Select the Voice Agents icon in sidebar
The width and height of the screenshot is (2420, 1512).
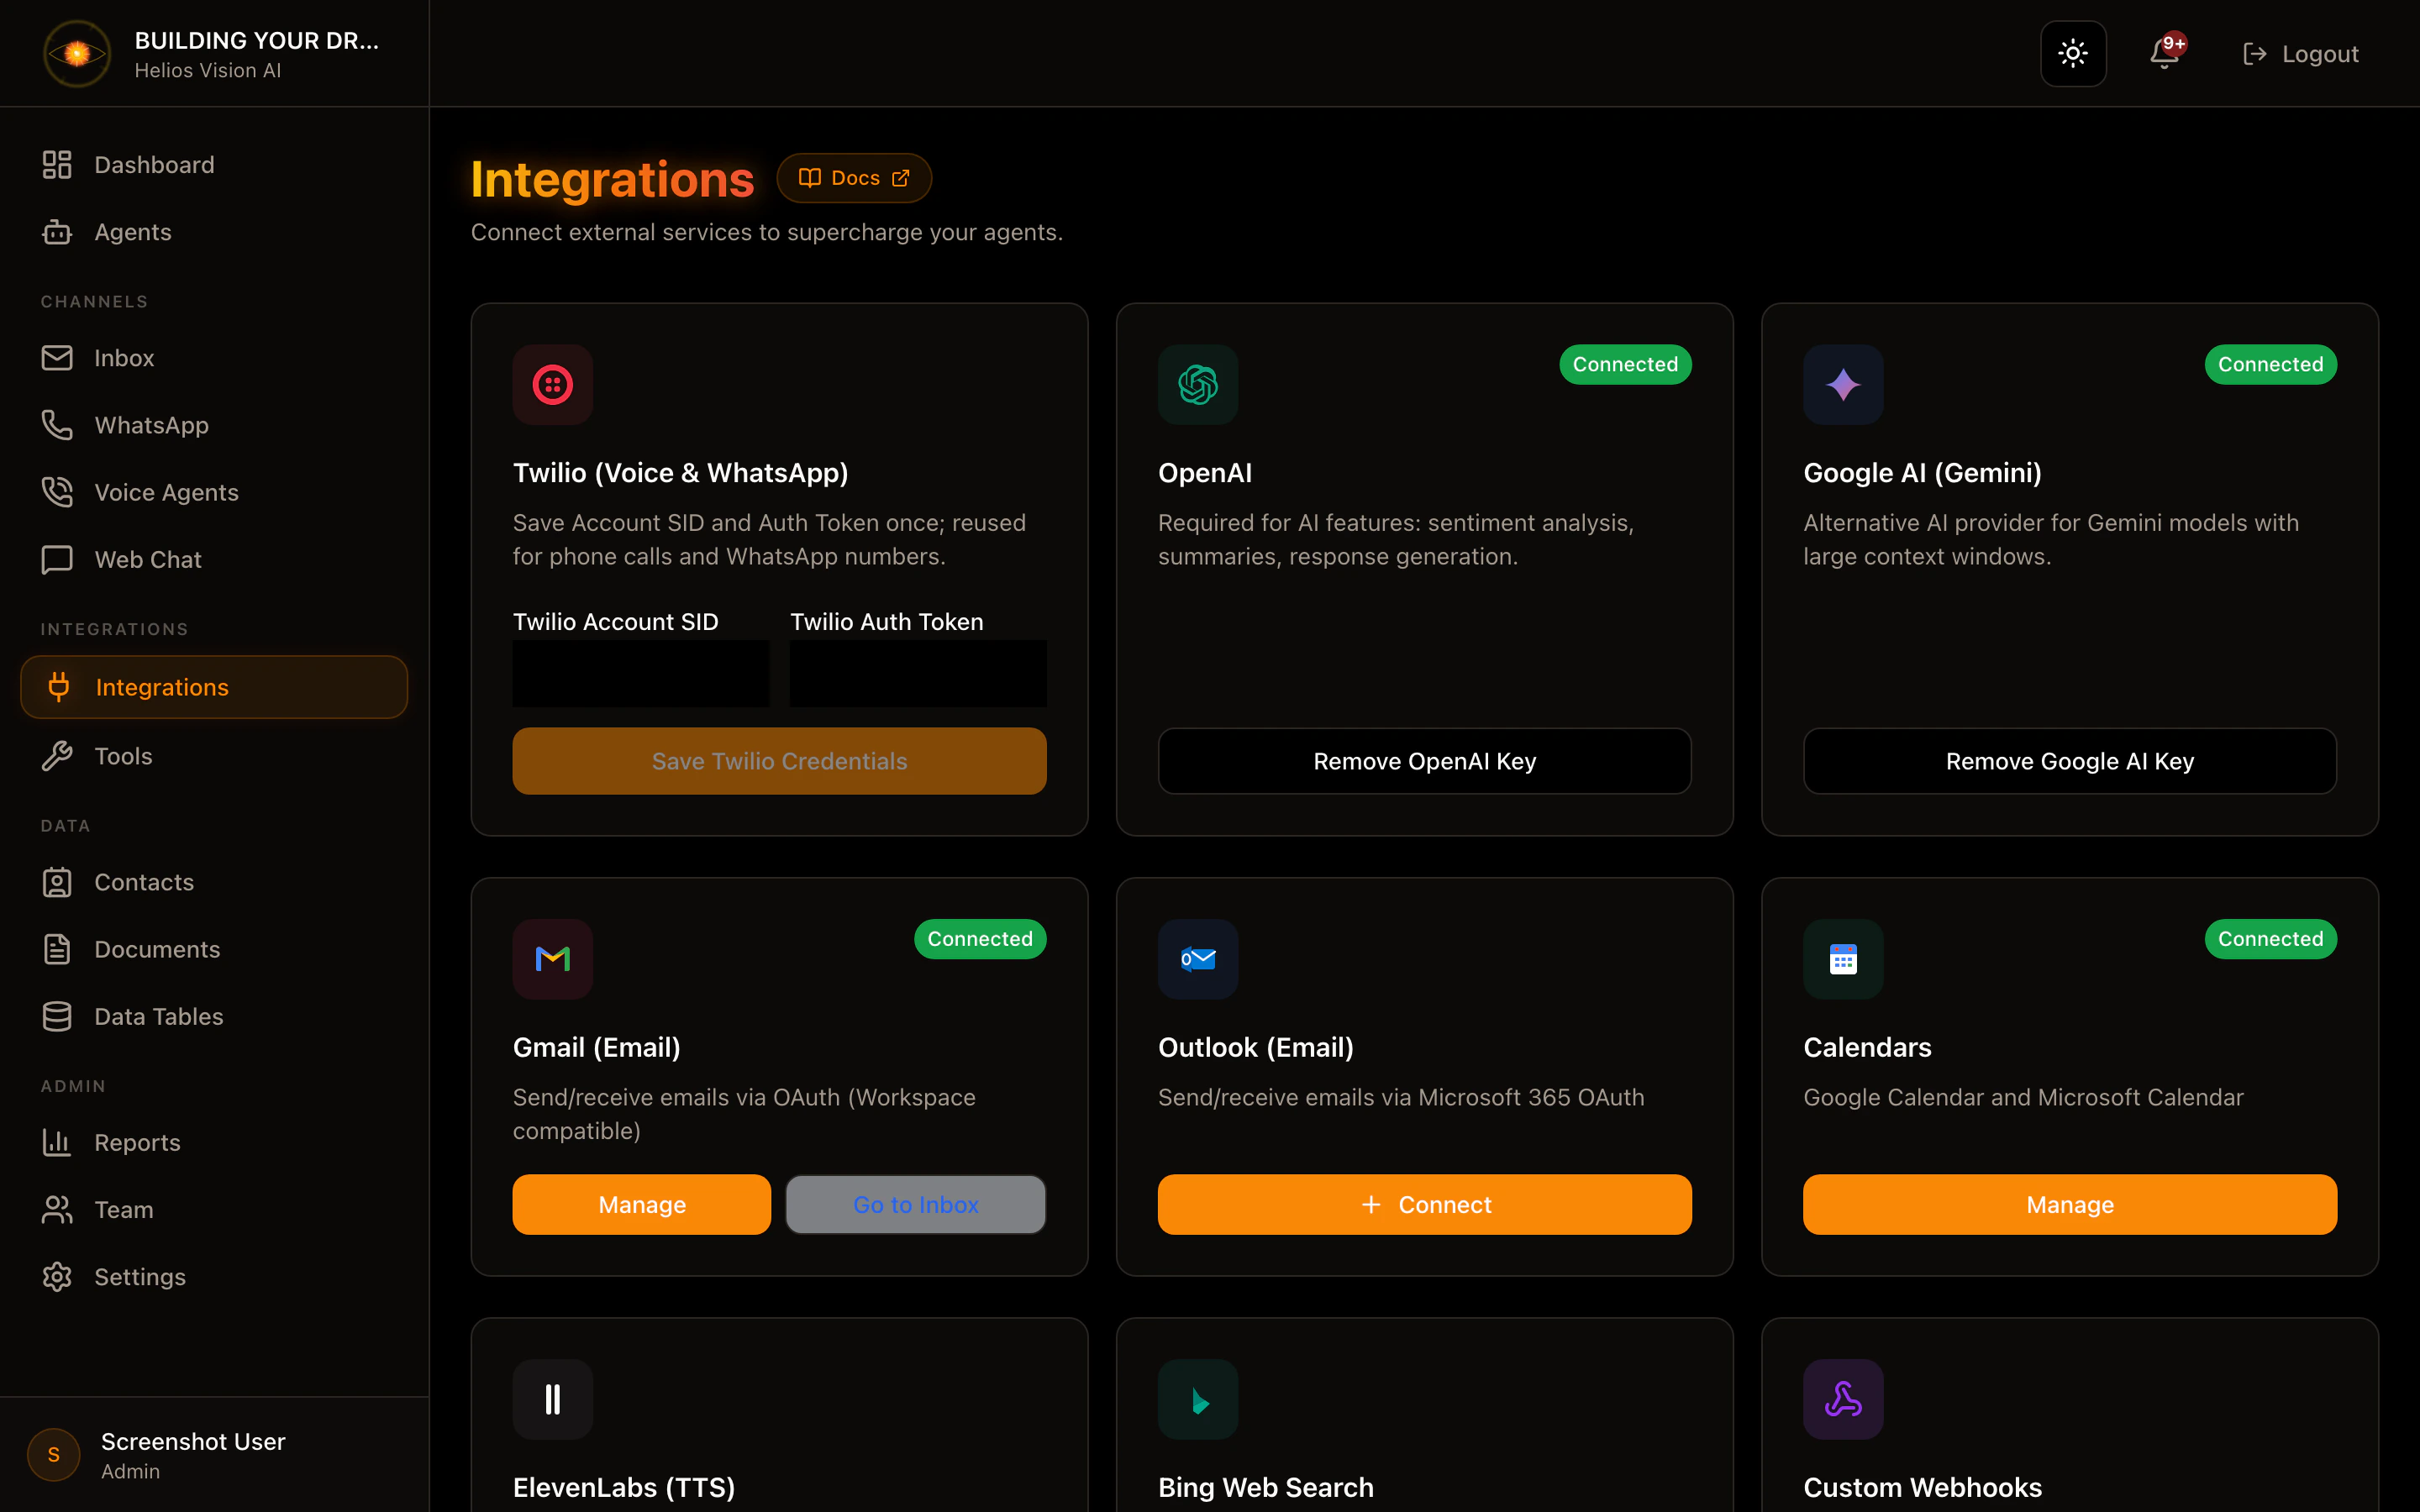point(57,491)
